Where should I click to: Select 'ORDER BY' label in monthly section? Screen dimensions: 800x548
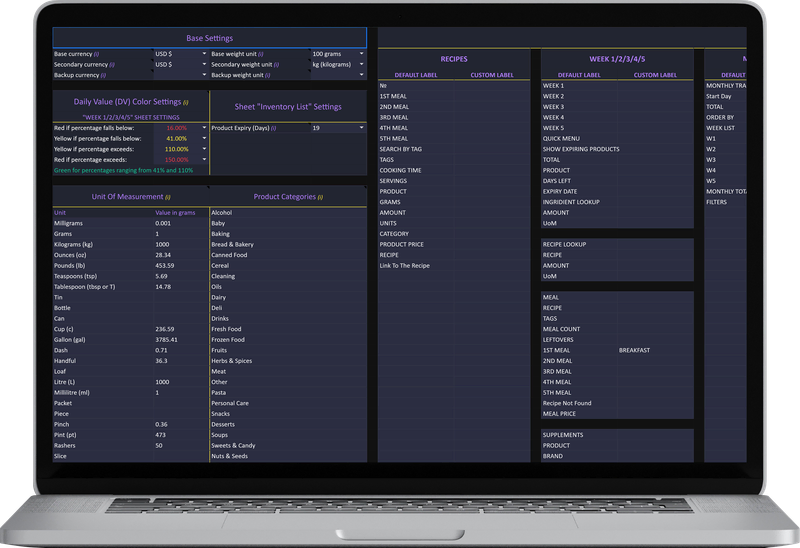pyautogui.click(x=720, y=117)
